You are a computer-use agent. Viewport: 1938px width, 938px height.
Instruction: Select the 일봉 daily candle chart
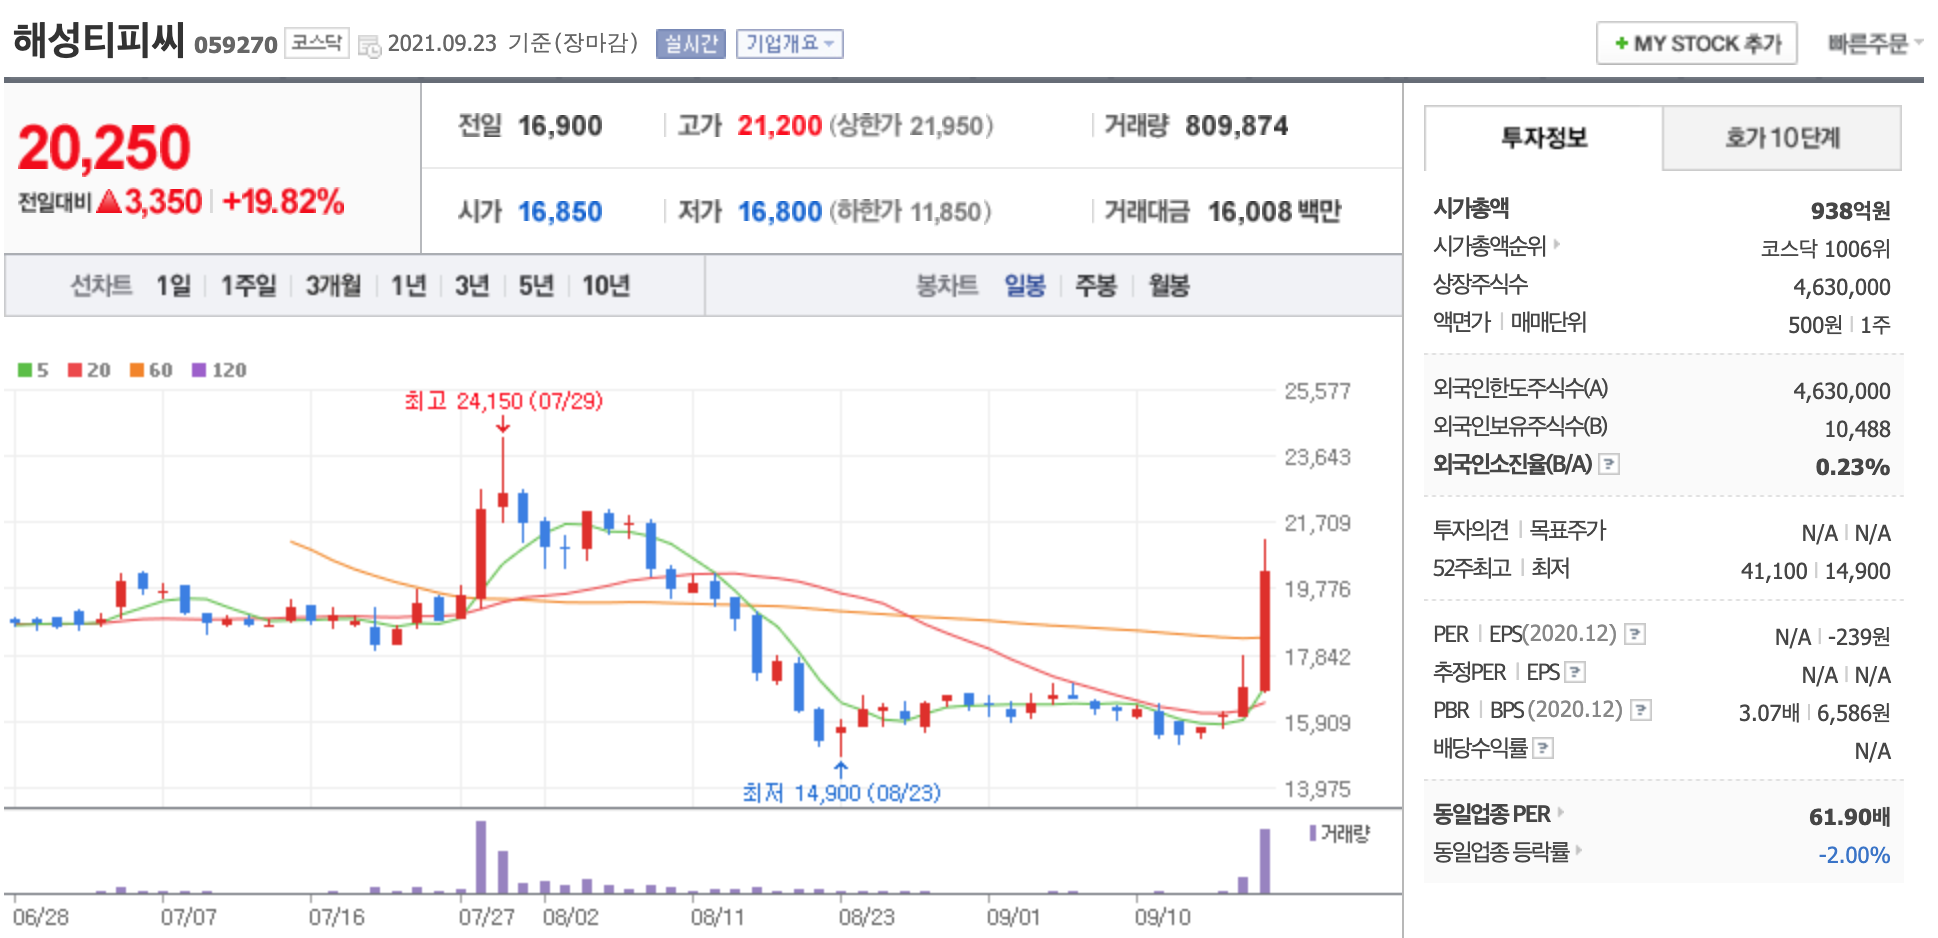(1025, 286)
